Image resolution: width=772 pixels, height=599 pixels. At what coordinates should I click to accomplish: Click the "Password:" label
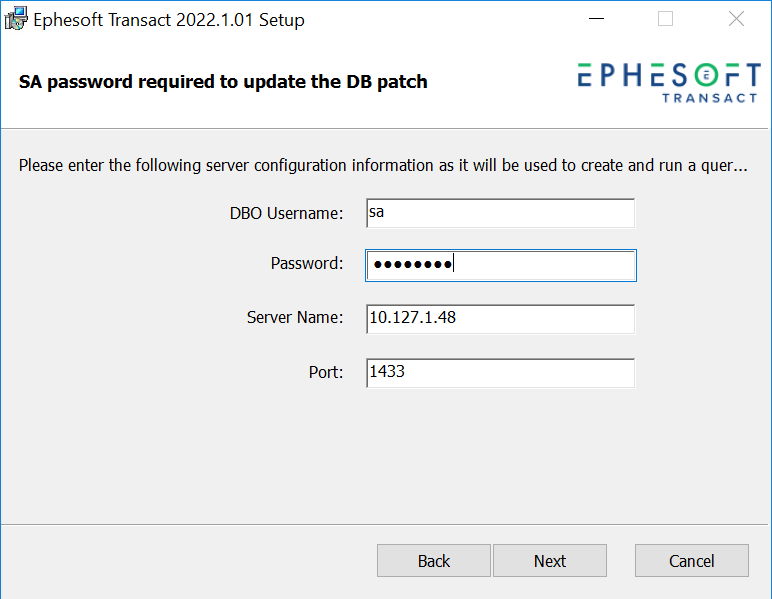pyautogui.click(x=307, y=263)
